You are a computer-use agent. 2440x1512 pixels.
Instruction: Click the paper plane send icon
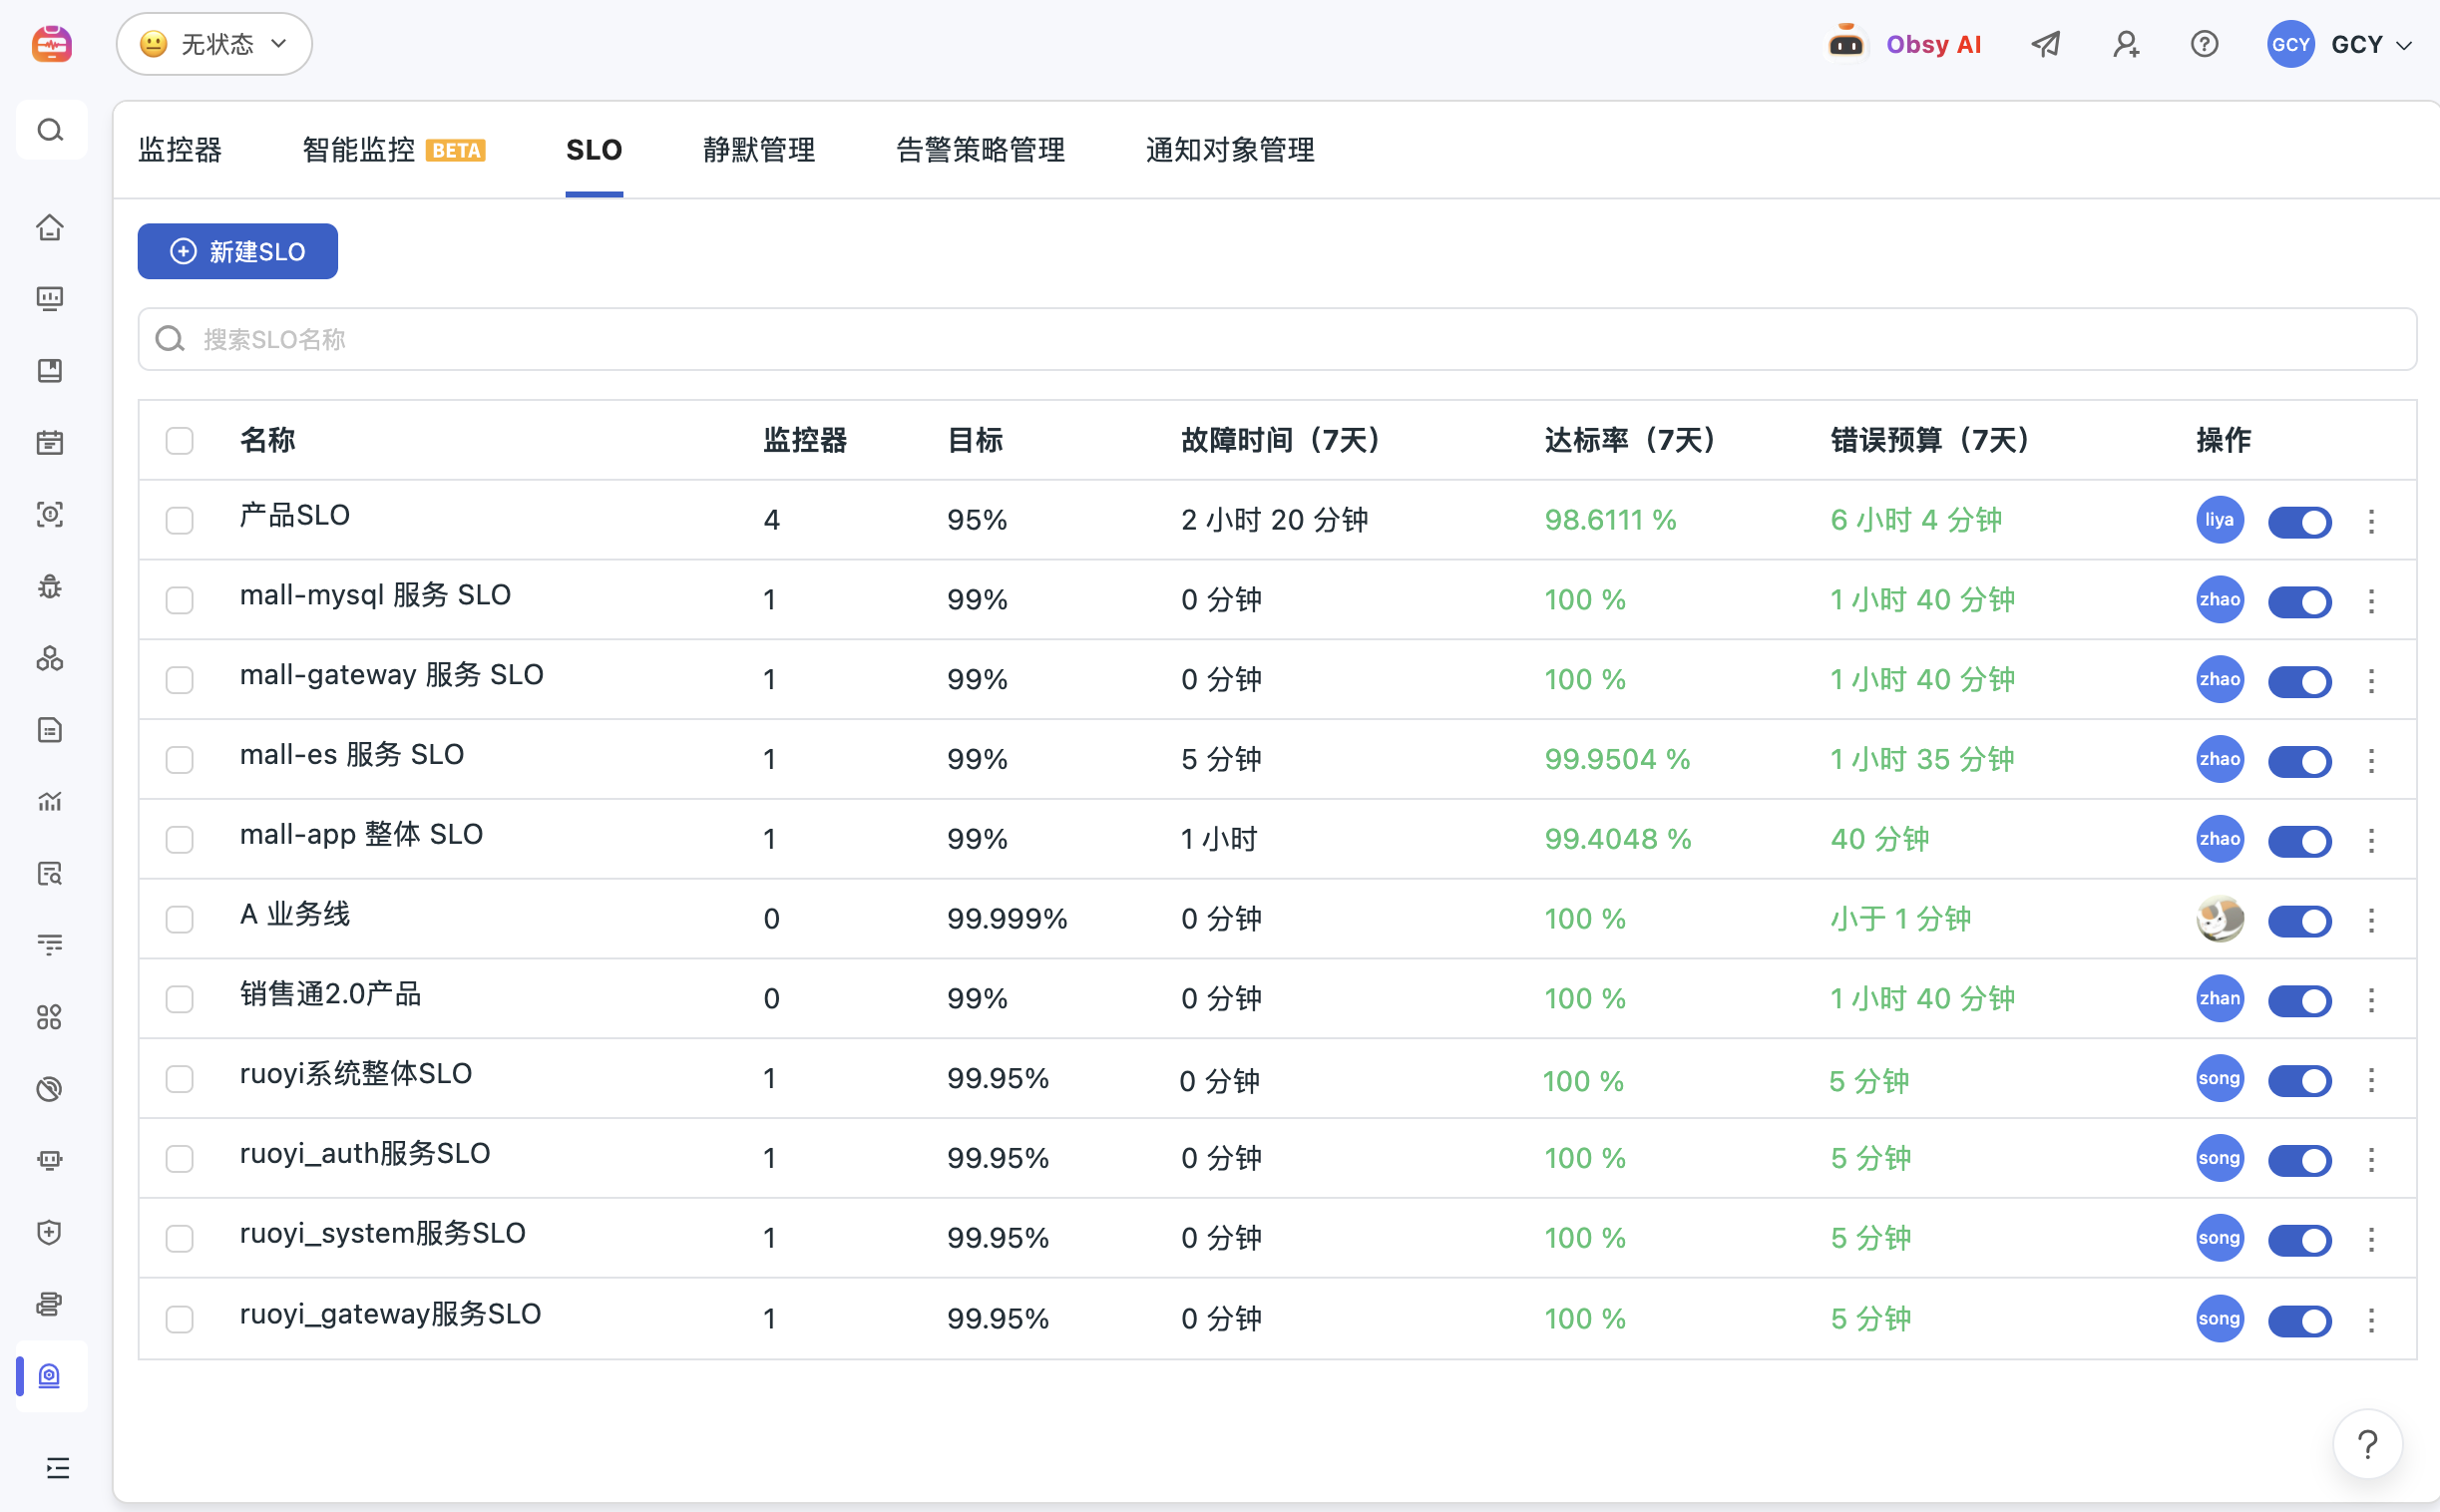[x=2046, y=44]
